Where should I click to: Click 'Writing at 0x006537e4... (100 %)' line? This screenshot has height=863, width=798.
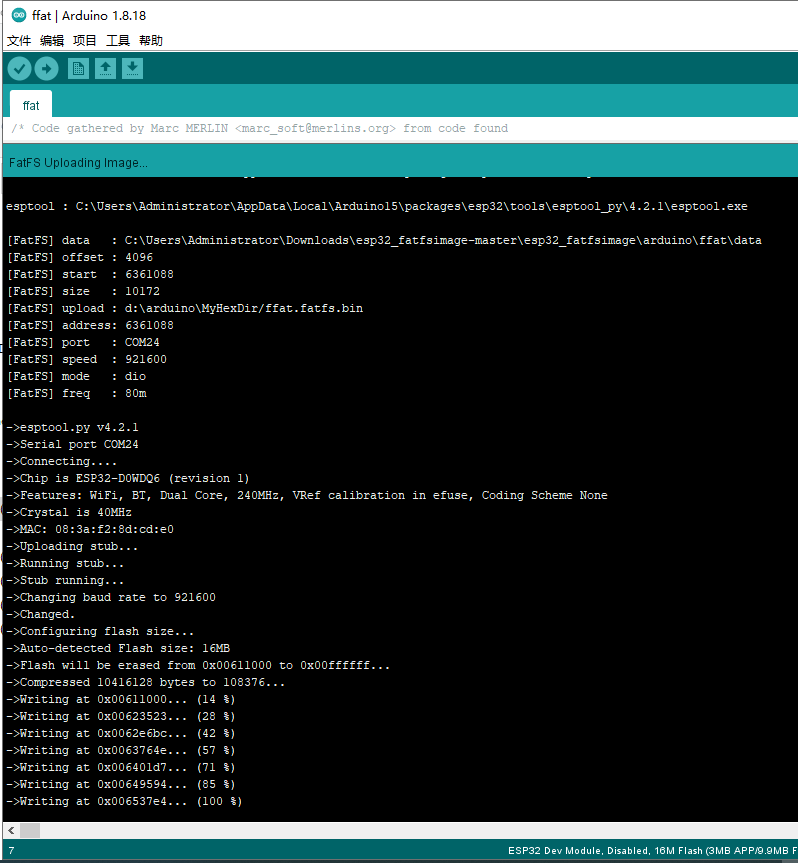(124, 802)
